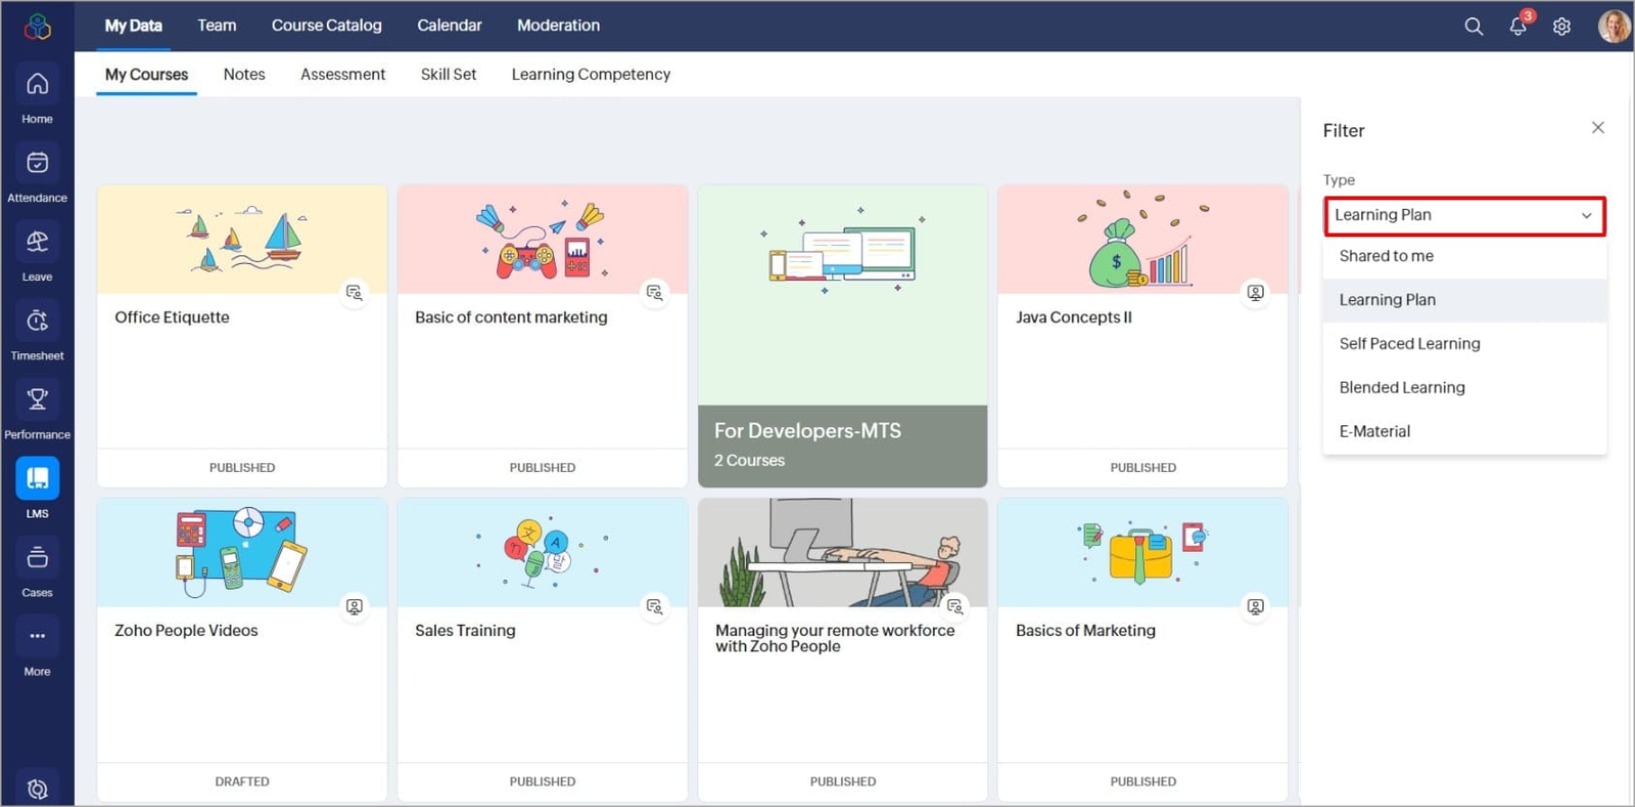Click the content marketing game controller thumbnail
The height and width of the screenshot is (807, 1635).
coord(543,240)
